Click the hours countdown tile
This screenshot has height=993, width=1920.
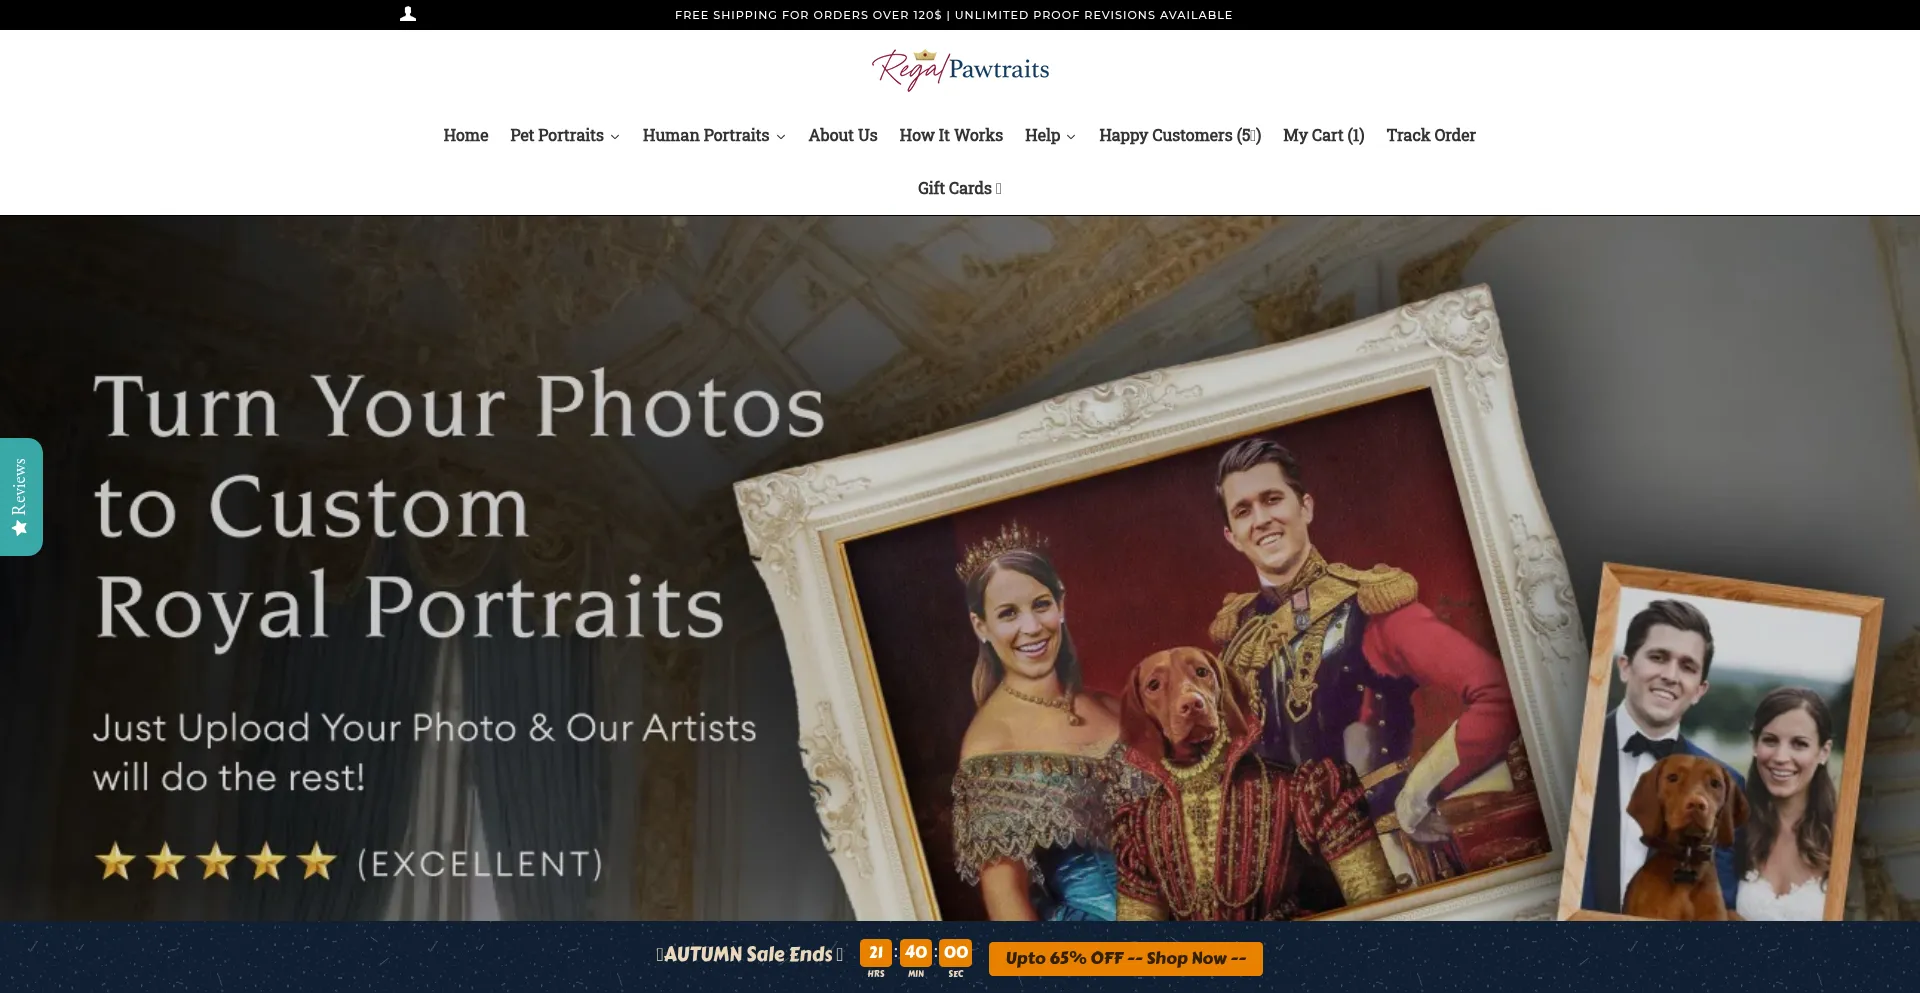(x=876, y=953)
